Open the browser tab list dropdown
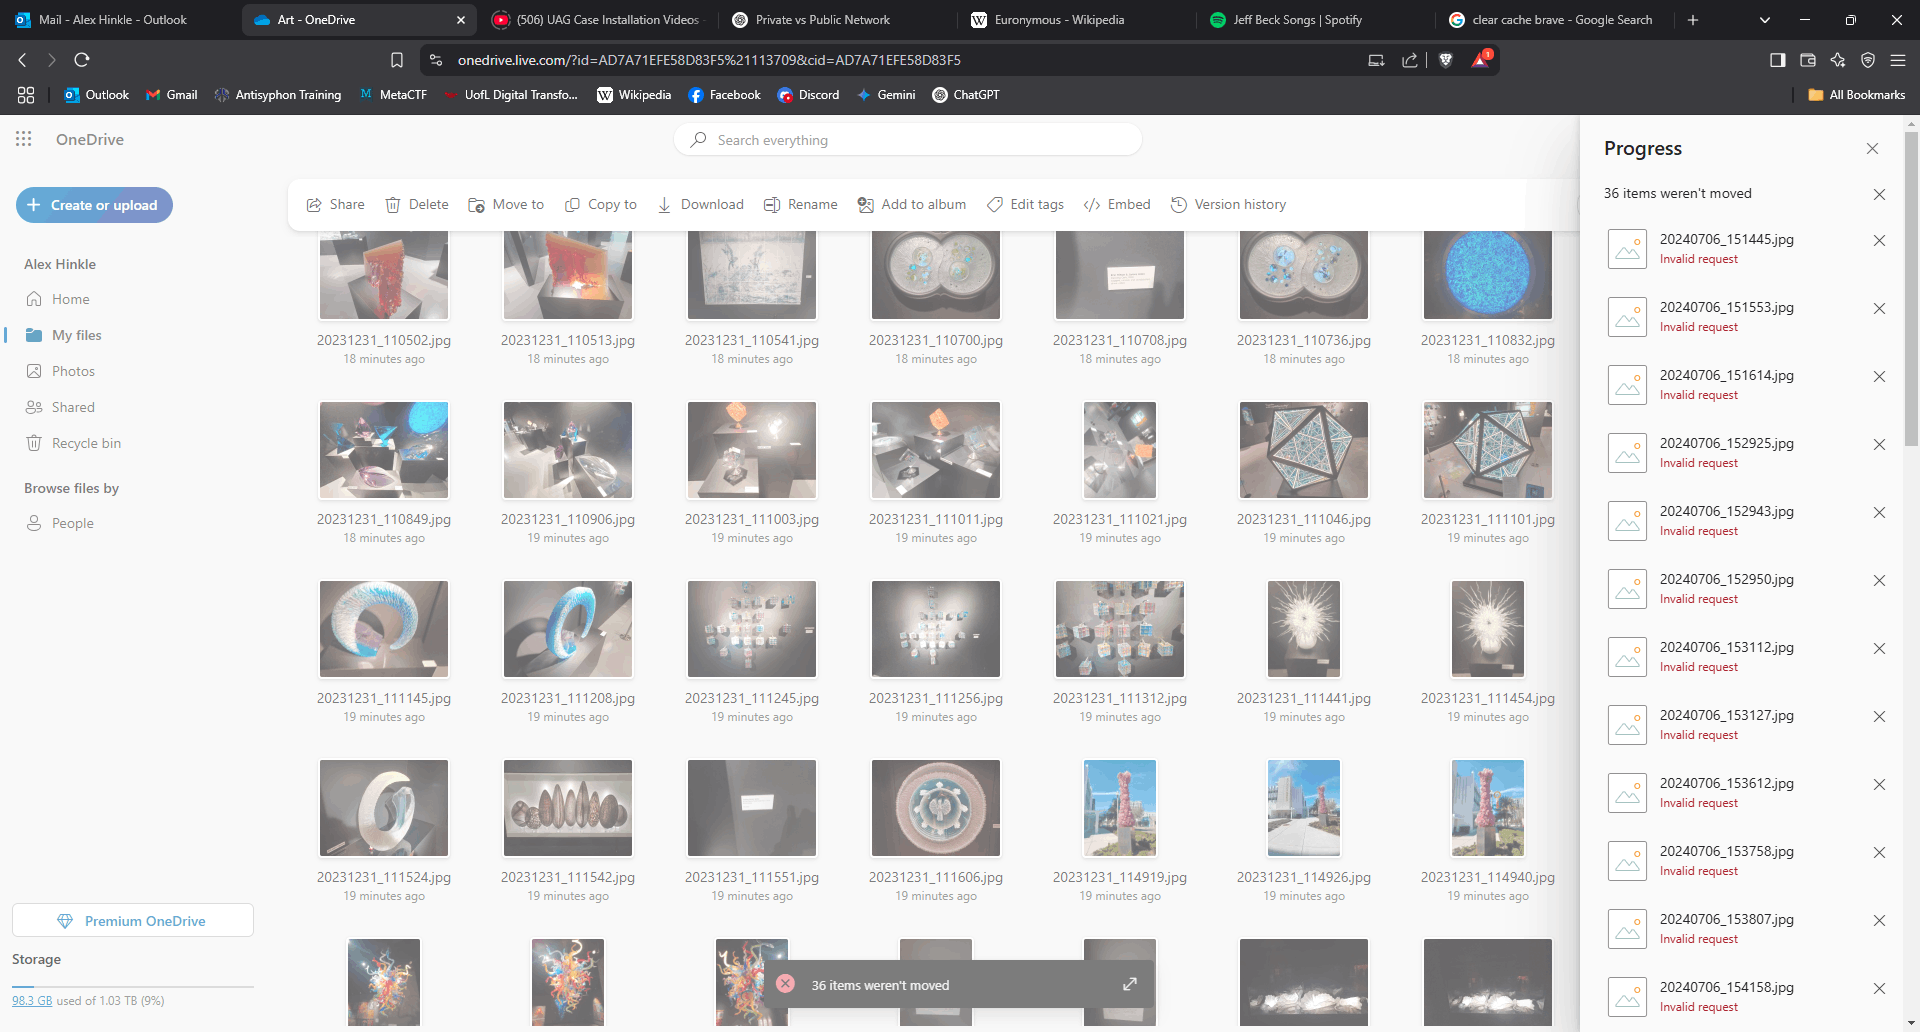 click(1765, 20)
